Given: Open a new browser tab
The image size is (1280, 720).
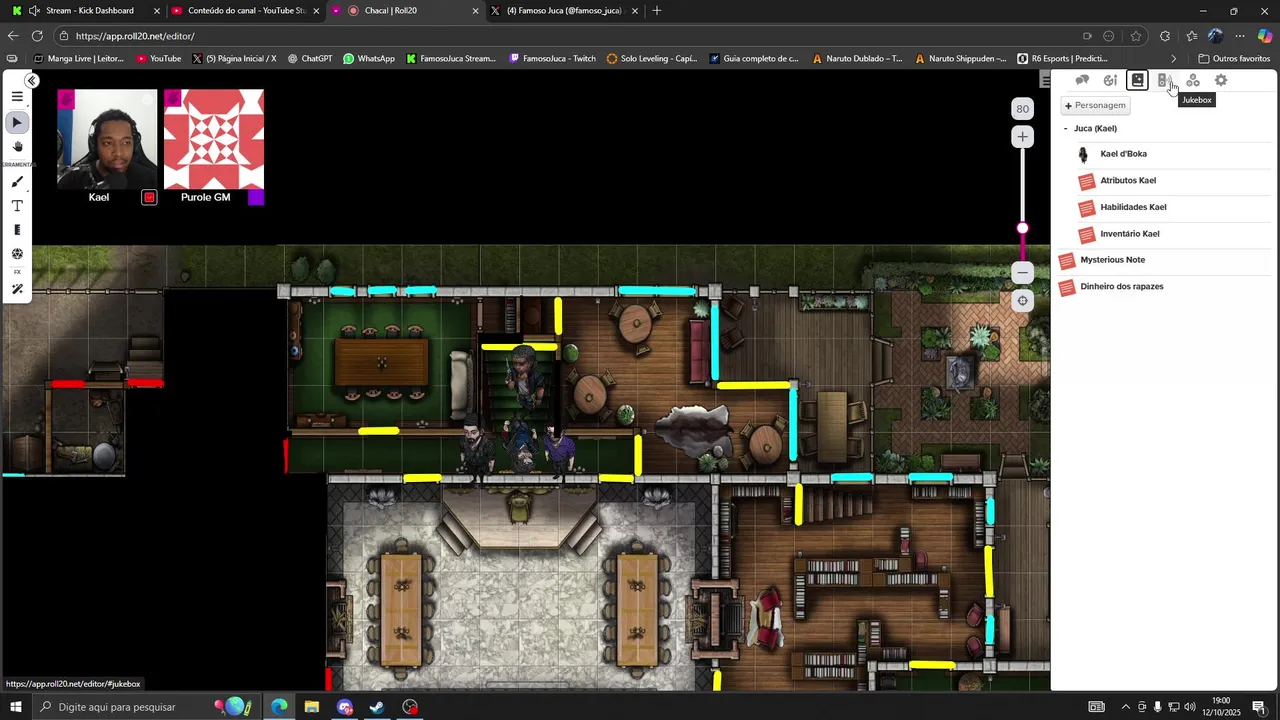Looking at the screenshot, I should click(657, 11).
